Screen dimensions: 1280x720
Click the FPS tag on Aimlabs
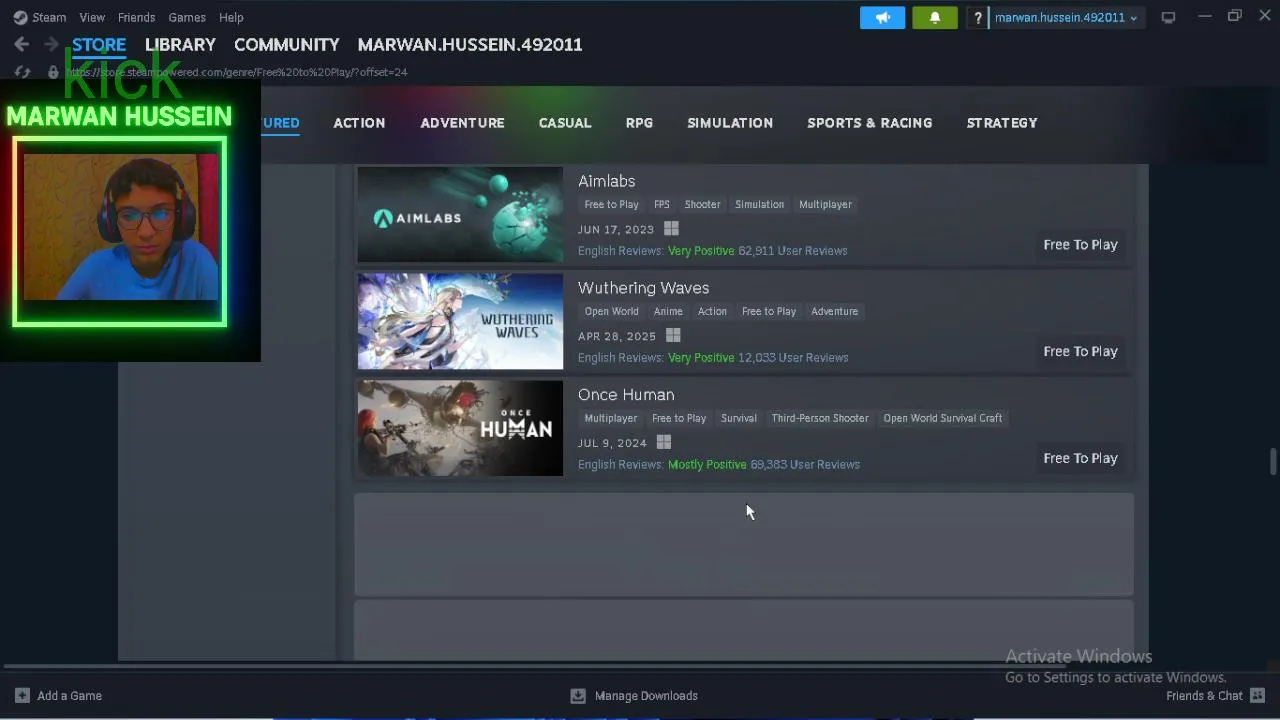(x=662, y=204)
